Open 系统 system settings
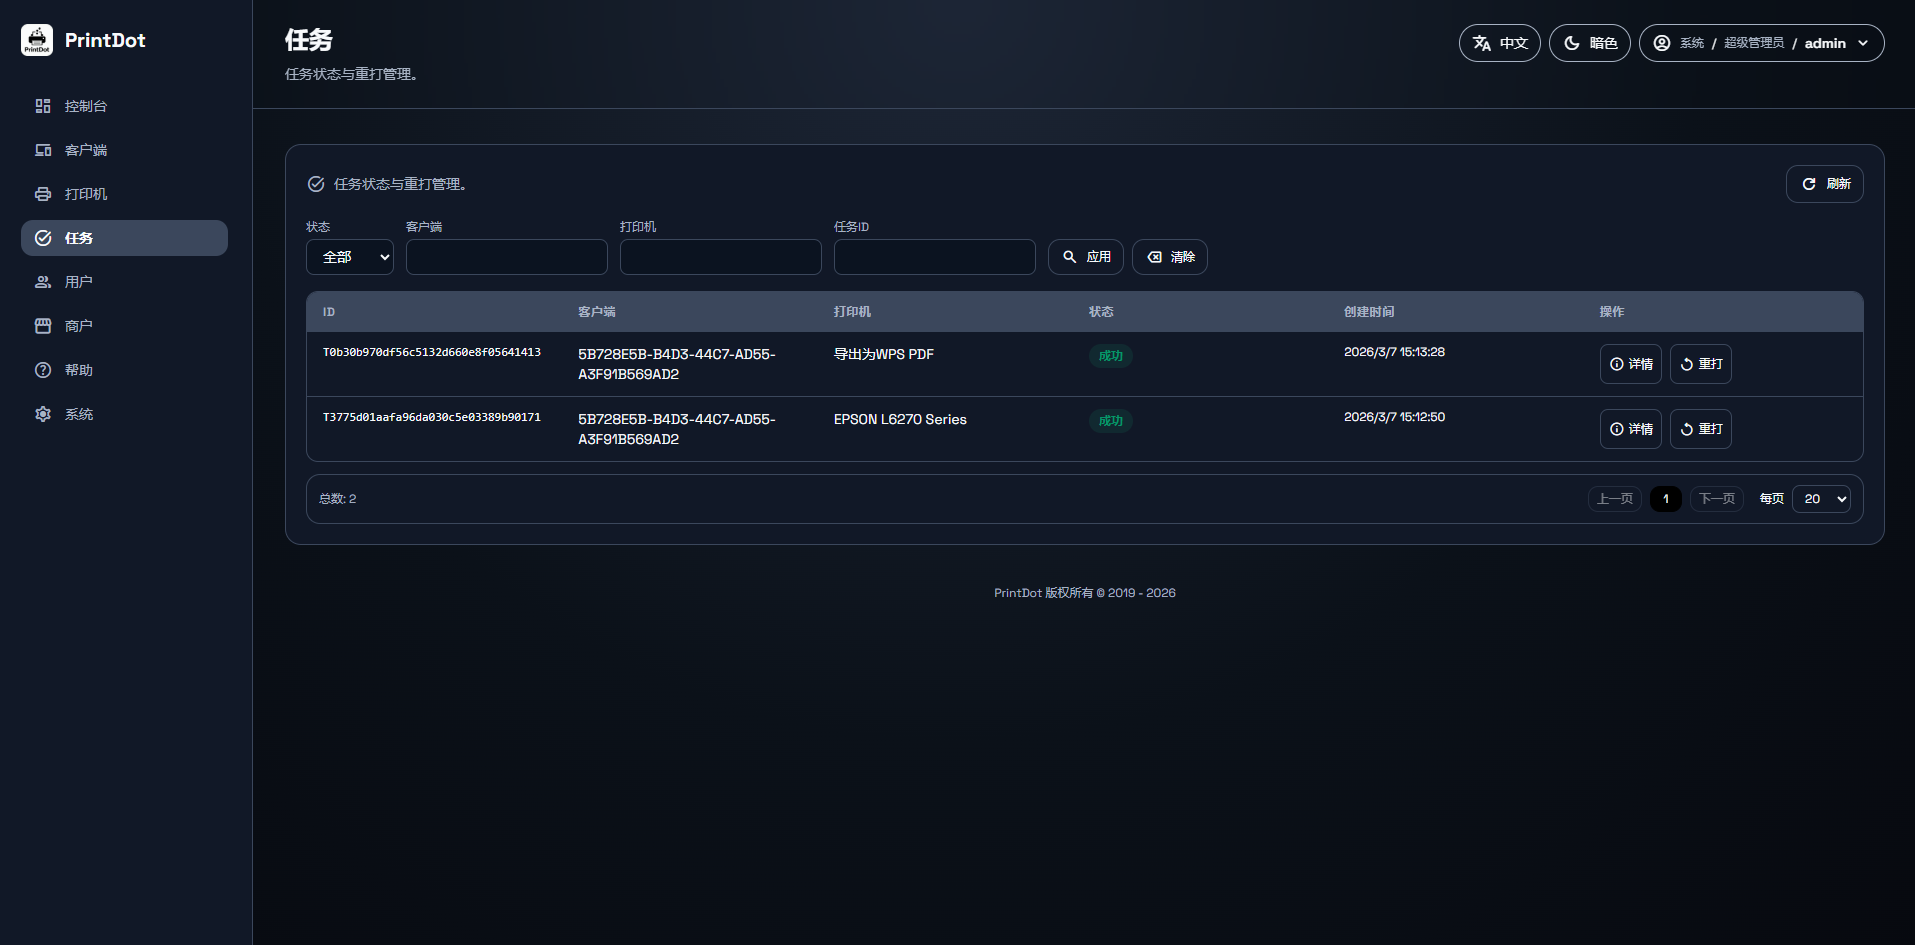 coord(78,414)
